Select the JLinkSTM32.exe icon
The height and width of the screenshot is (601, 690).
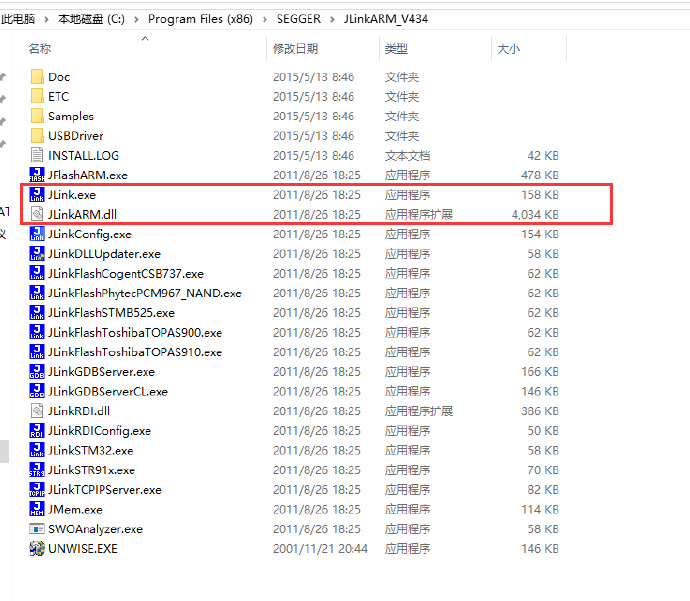coord(37,450)
